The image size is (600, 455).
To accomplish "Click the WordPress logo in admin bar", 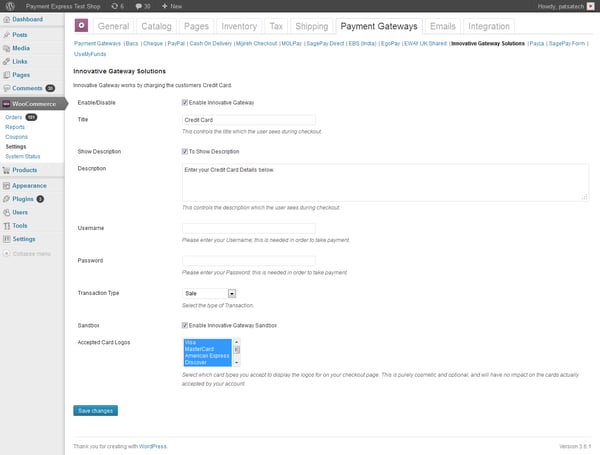I will (8, 6).
